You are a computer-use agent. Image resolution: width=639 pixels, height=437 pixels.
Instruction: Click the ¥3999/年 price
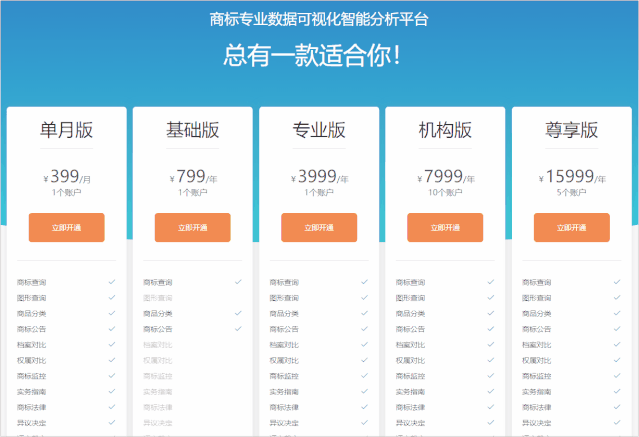(x=320, y=177)
